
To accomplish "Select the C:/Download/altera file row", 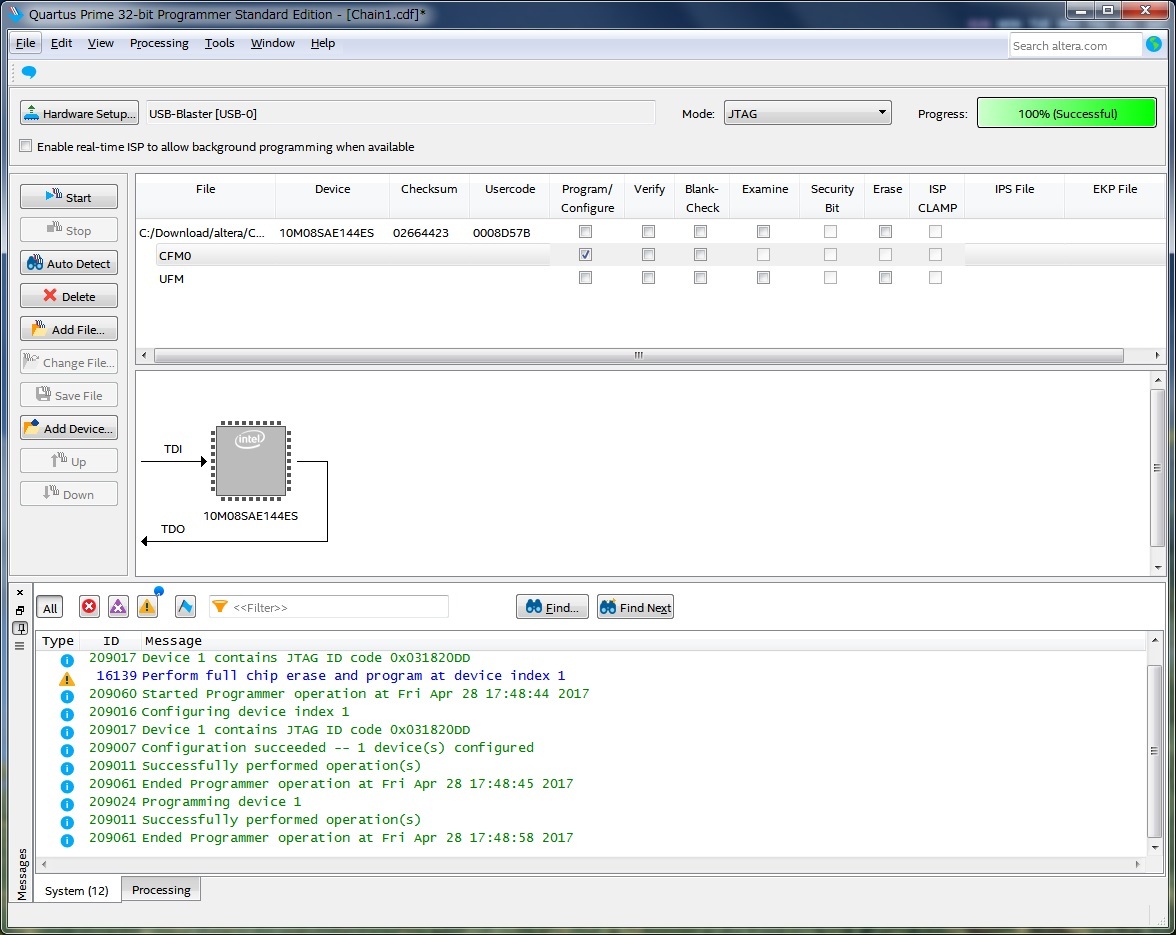I will pos(202,232).
